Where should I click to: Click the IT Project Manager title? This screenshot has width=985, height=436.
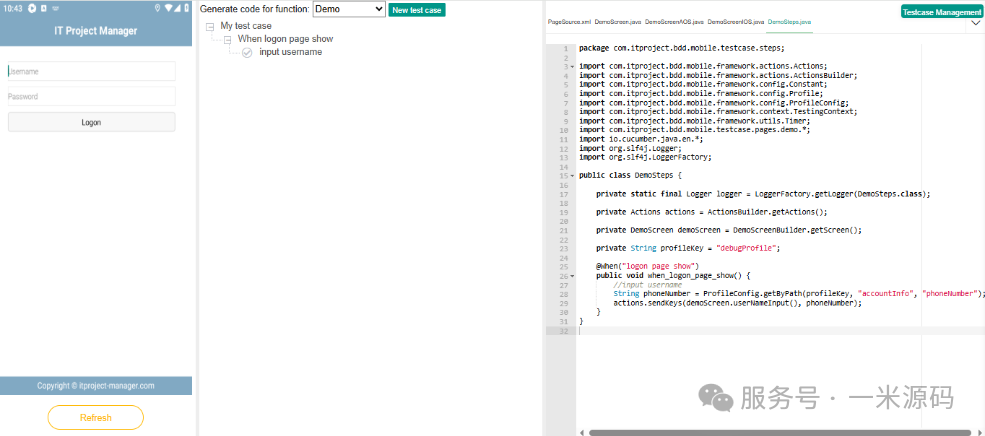(x=95, y=31)
